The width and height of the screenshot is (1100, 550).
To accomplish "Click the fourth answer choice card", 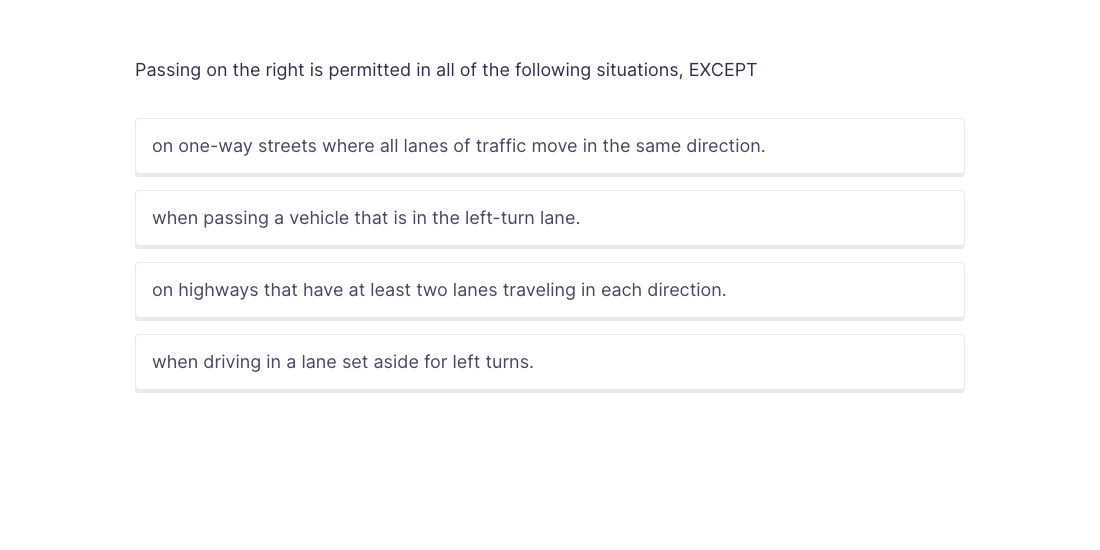I will click(549, 362).
